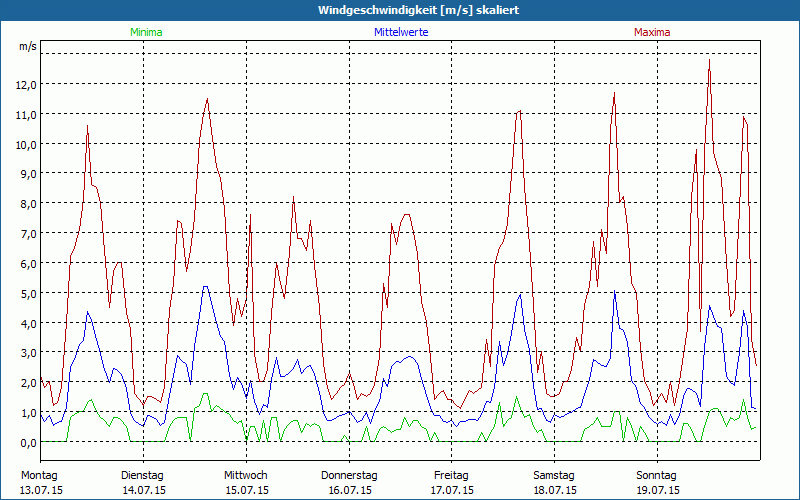Click the 9,0 value on the y-axis
This screenshot has height=500, width=800.
coord(28,174)
